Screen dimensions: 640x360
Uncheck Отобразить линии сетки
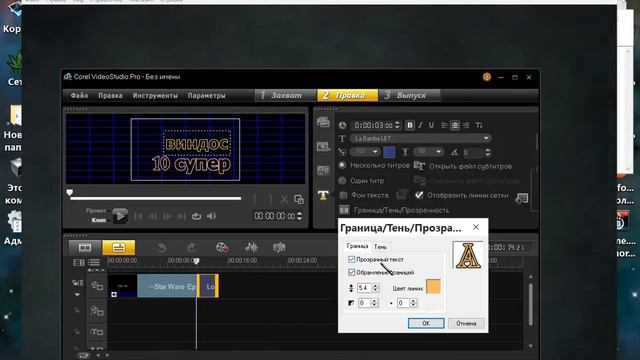coord(419,195)
